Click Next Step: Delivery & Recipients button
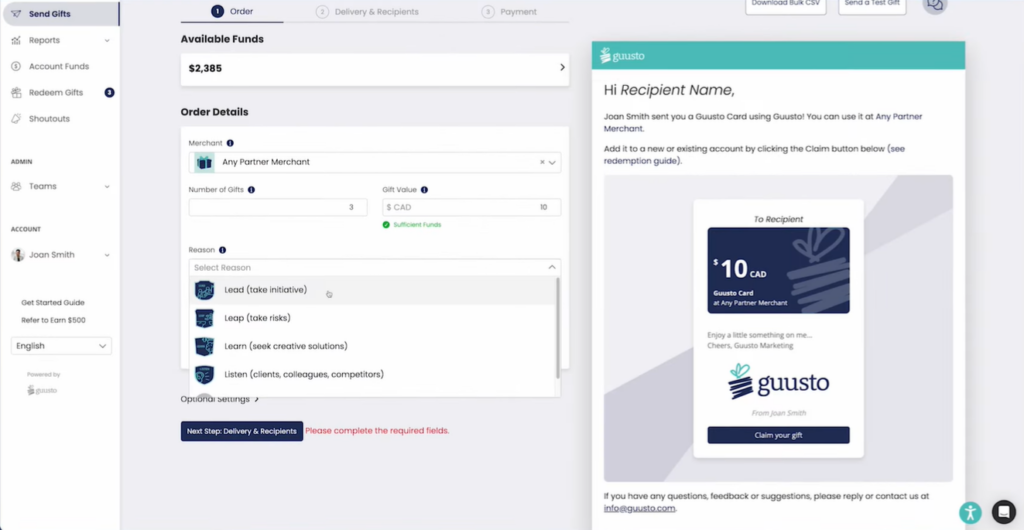 (242, 431)
